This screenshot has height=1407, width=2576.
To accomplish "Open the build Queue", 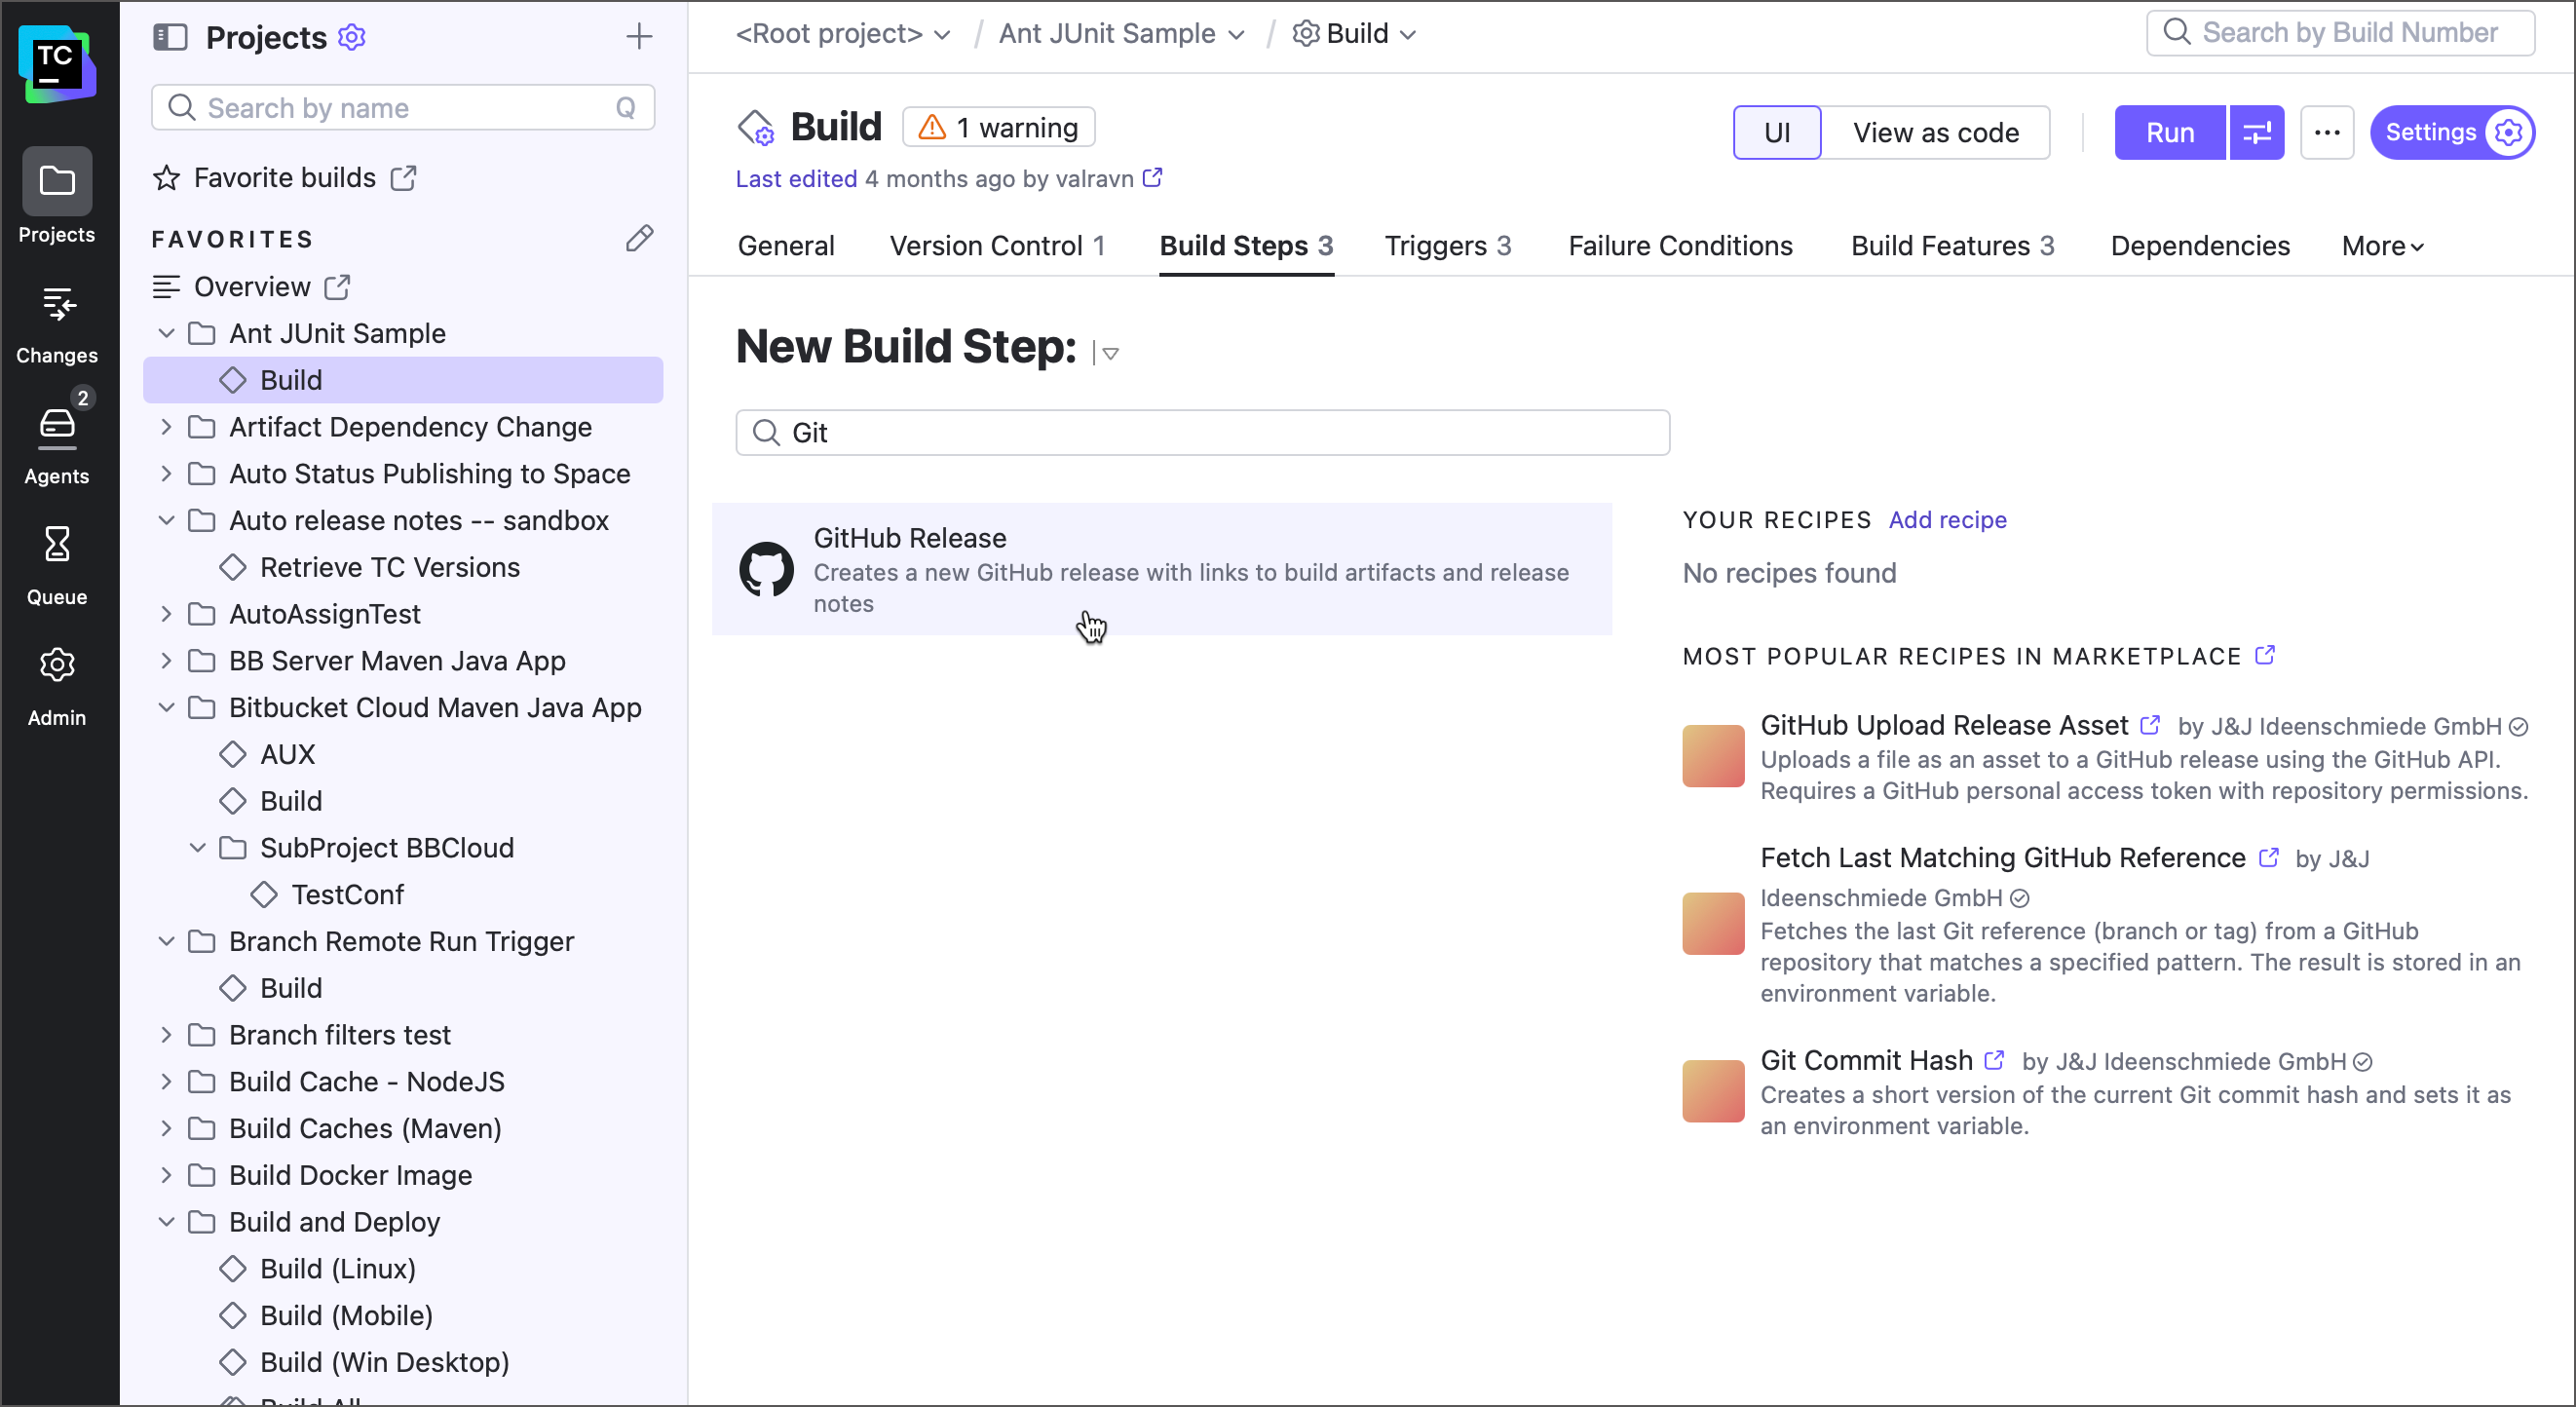I will (x=57, y=566).
